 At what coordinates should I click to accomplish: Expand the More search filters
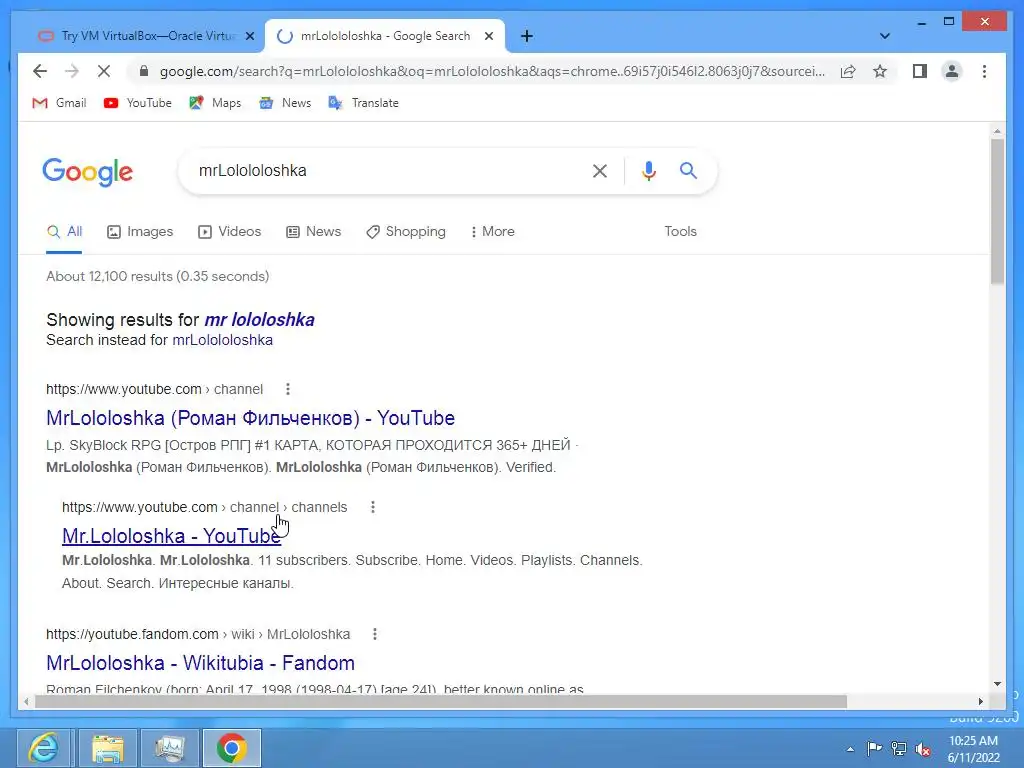point(492,232)
